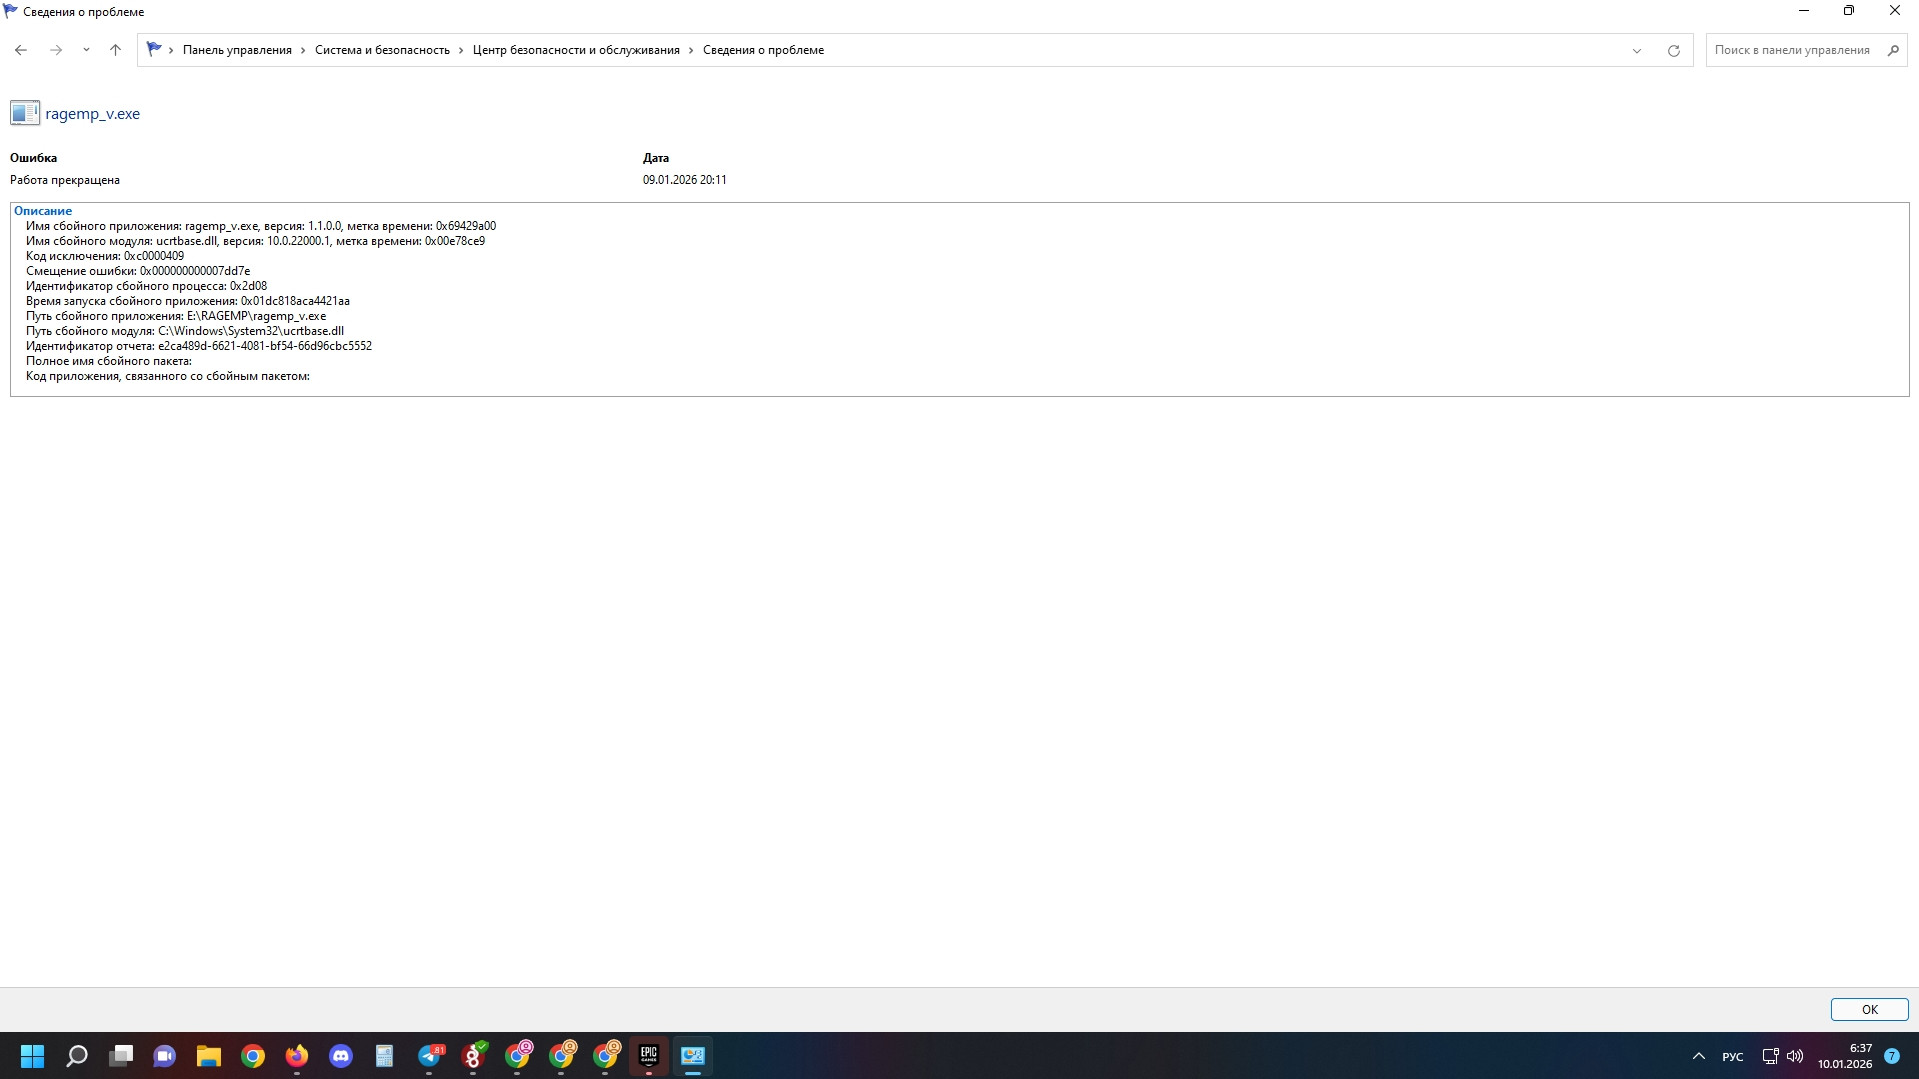1919x1079 pixels.
Task: Show hidden system tray icons
Action: coord(1698,1056)
